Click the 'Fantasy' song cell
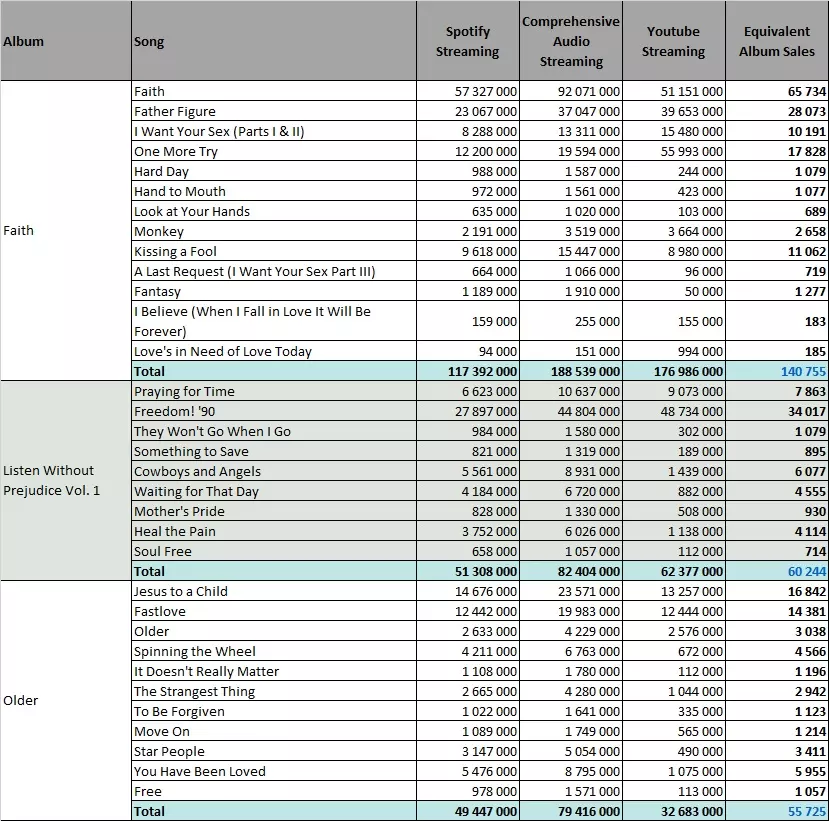Image resolution: width=829 pixels, height=821 pixels. coord(274,291)
